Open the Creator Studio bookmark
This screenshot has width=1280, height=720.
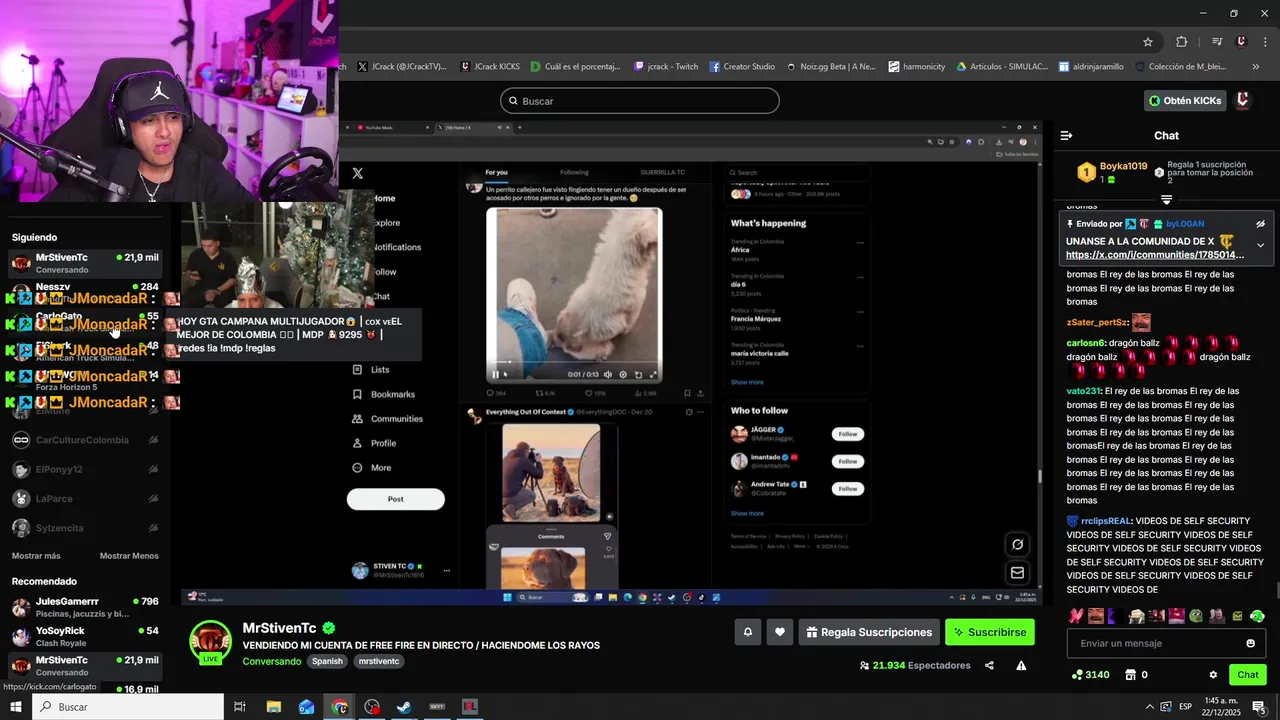742,67
